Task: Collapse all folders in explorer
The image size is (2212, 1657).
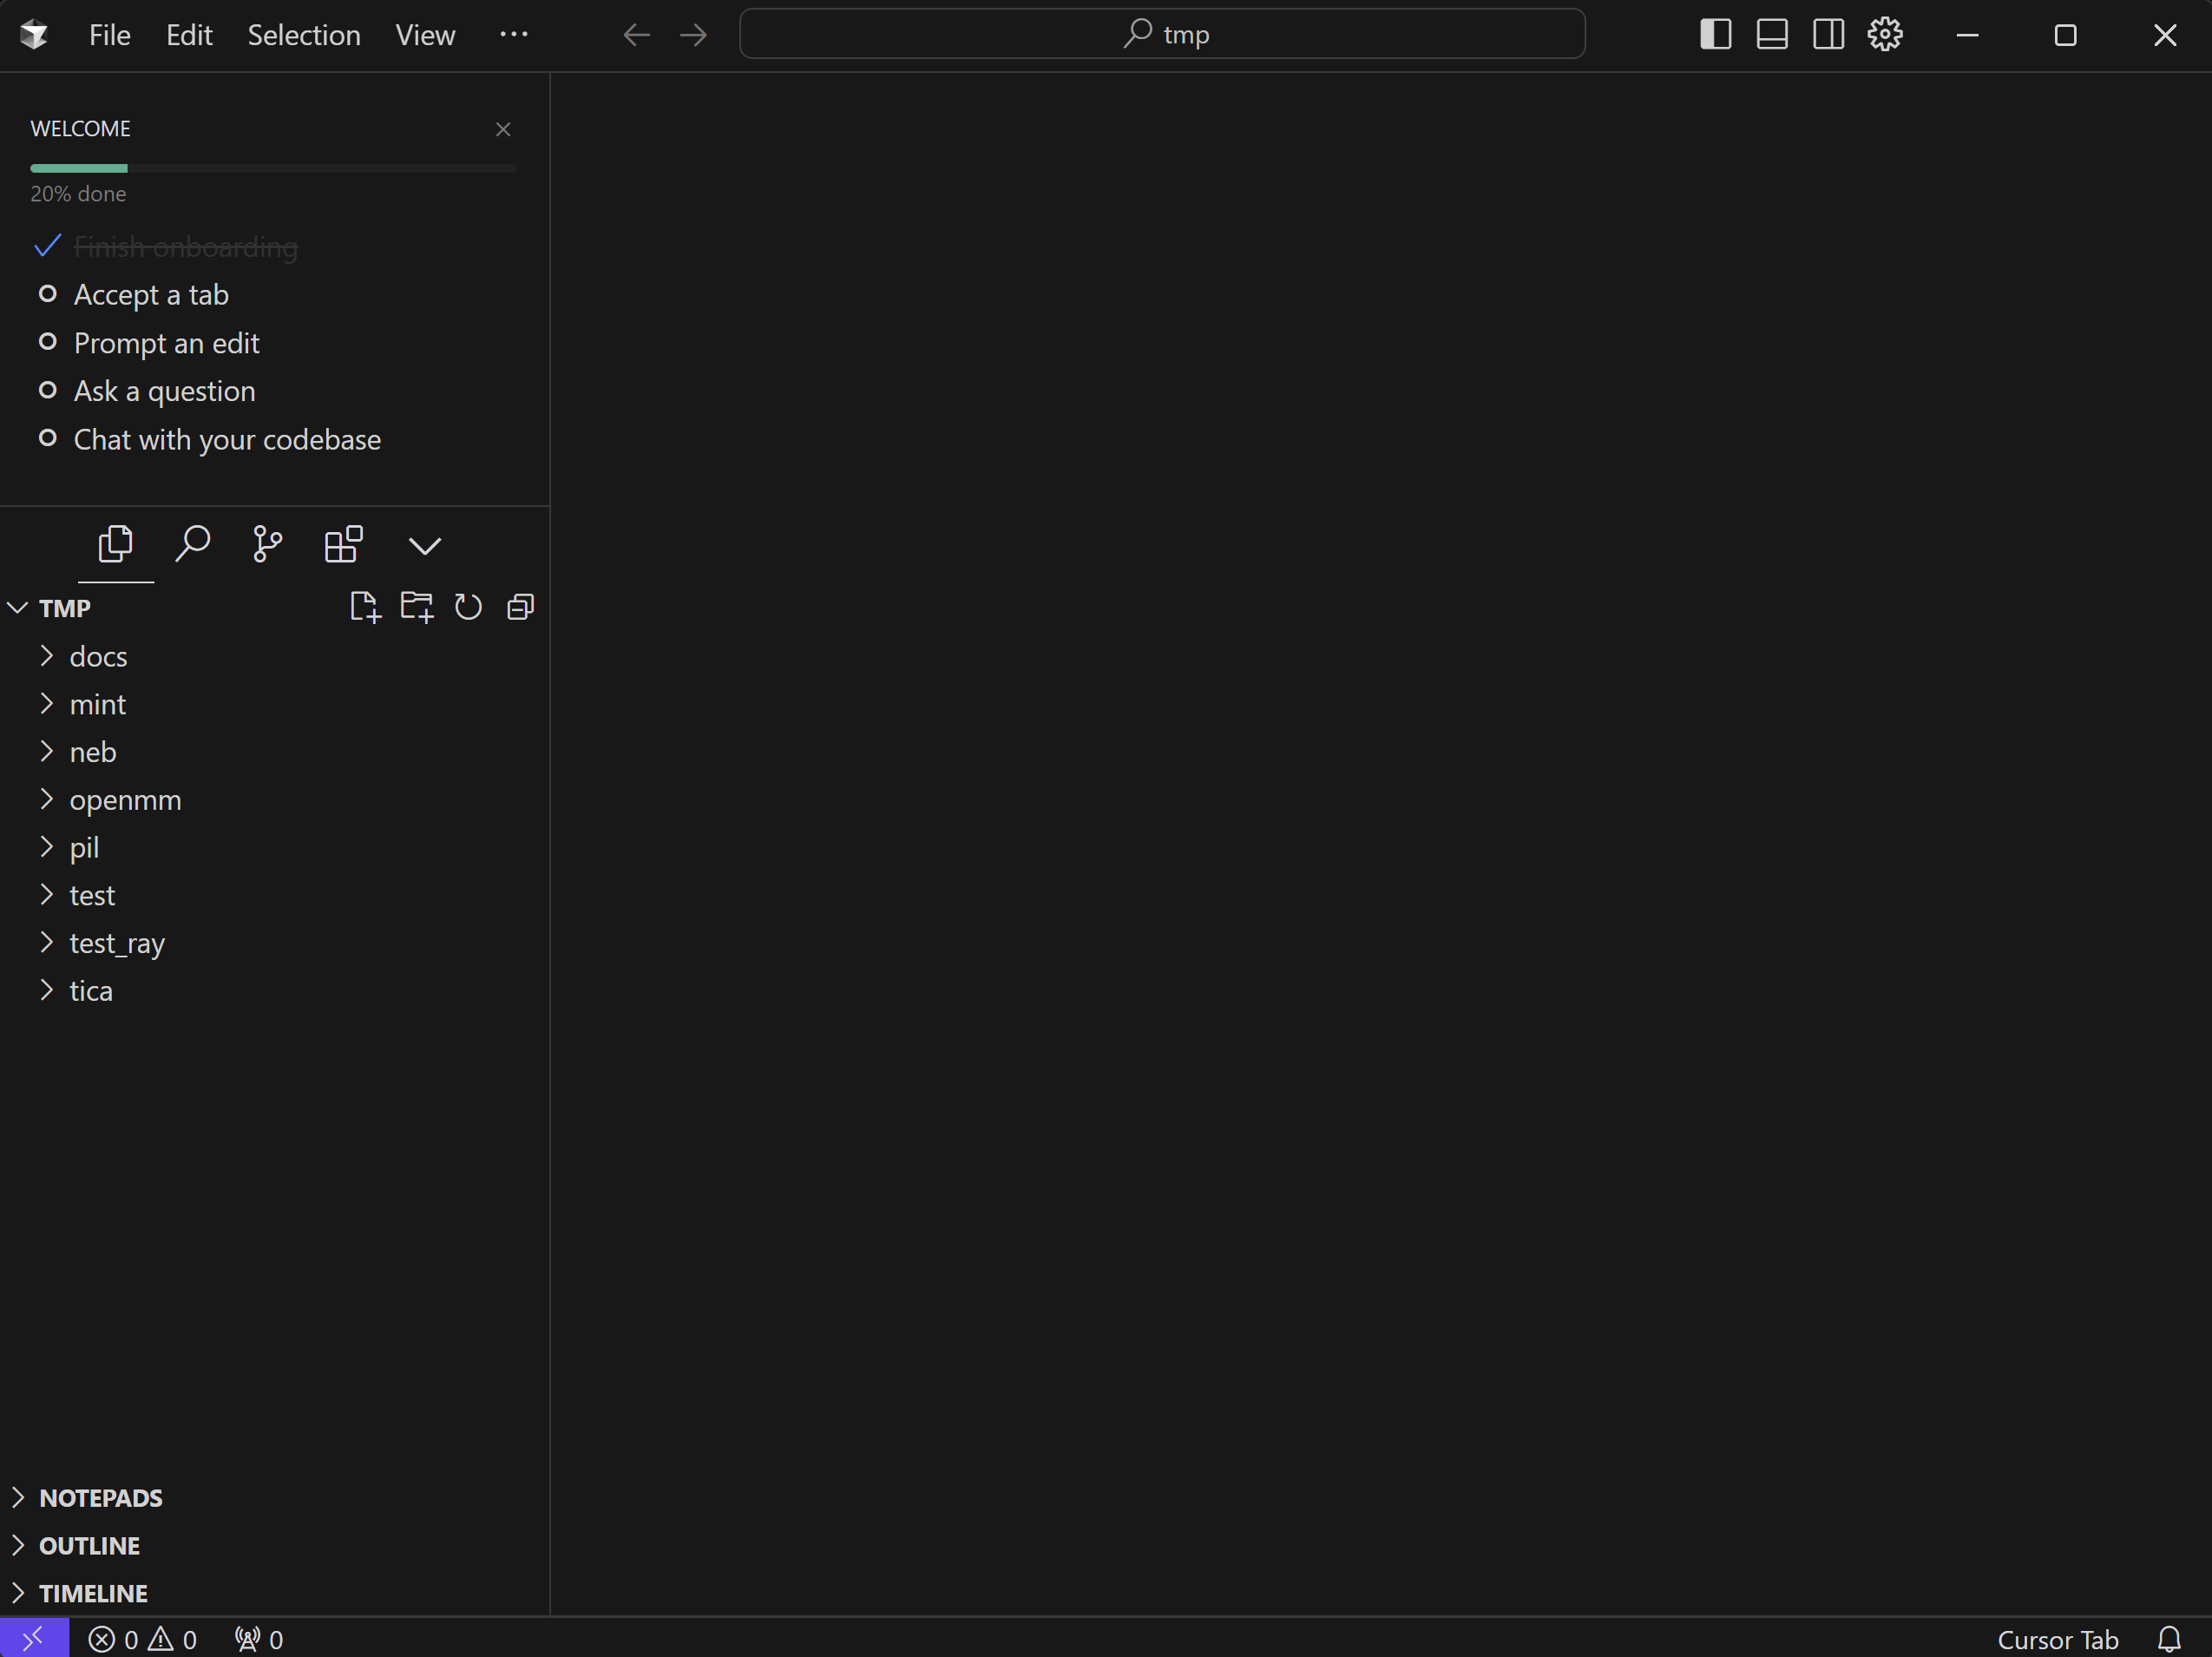Action: (520, 607)
